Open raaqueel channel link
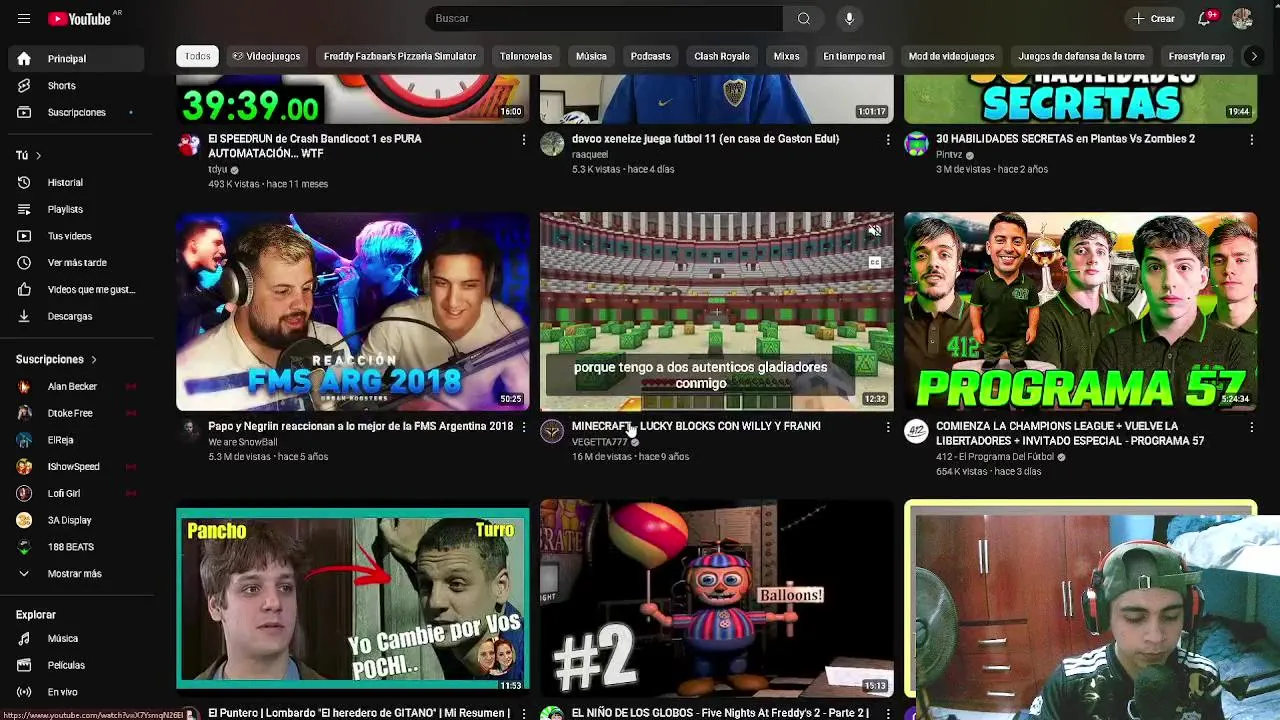 click(590, 155)
